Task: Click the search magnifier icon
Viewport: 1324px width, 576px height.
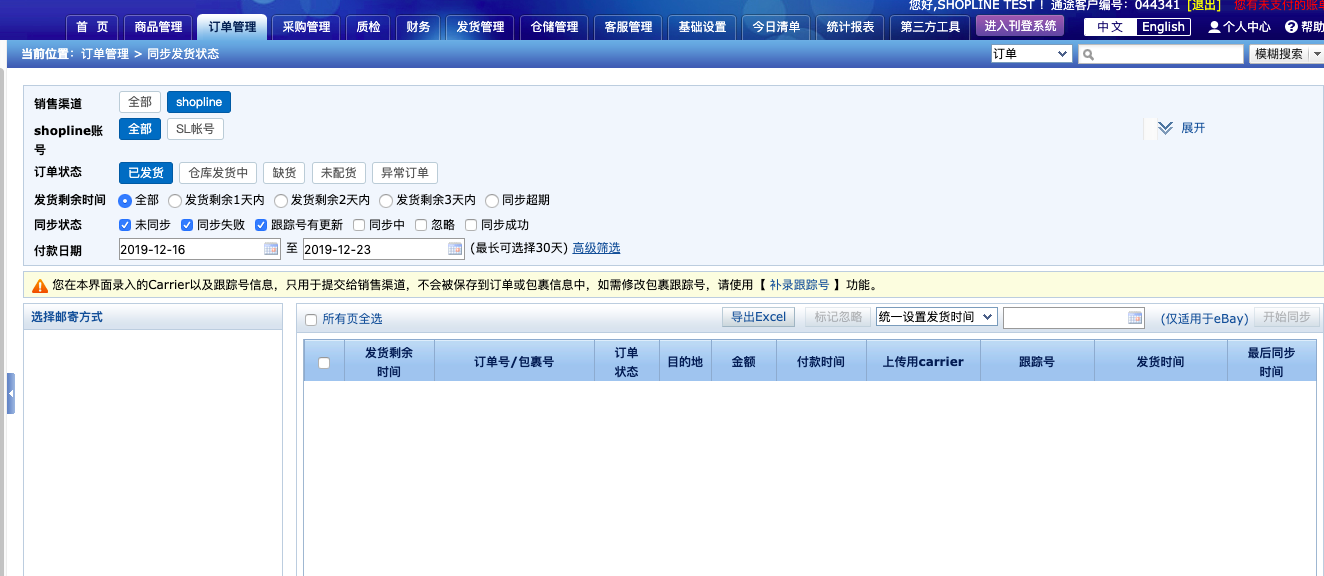Action: coord(1088,54)
